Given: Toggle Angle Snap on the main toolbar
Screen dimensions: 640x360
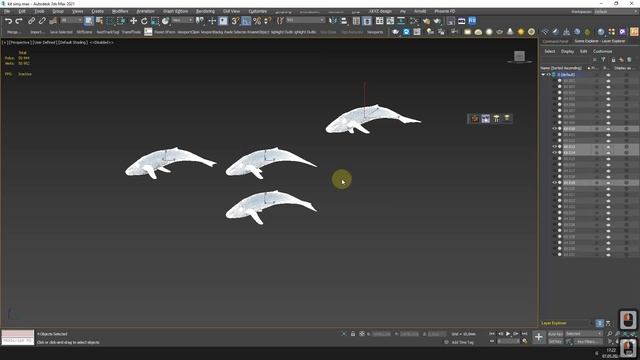Looking at the screenshot, I should (246, 21).
